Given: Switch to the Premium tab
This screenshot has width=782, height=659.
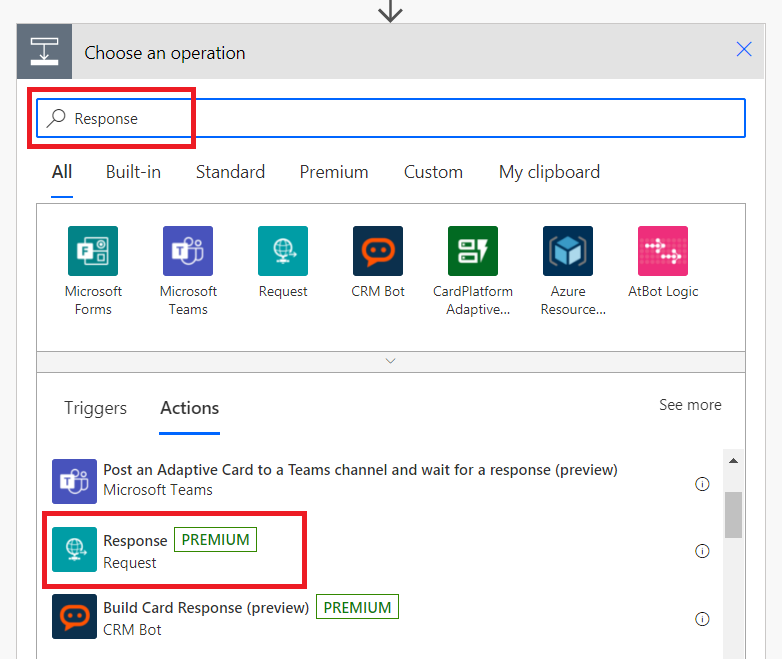Looking at the screenshot, I should pyautogui.click(x=334, y=172).
